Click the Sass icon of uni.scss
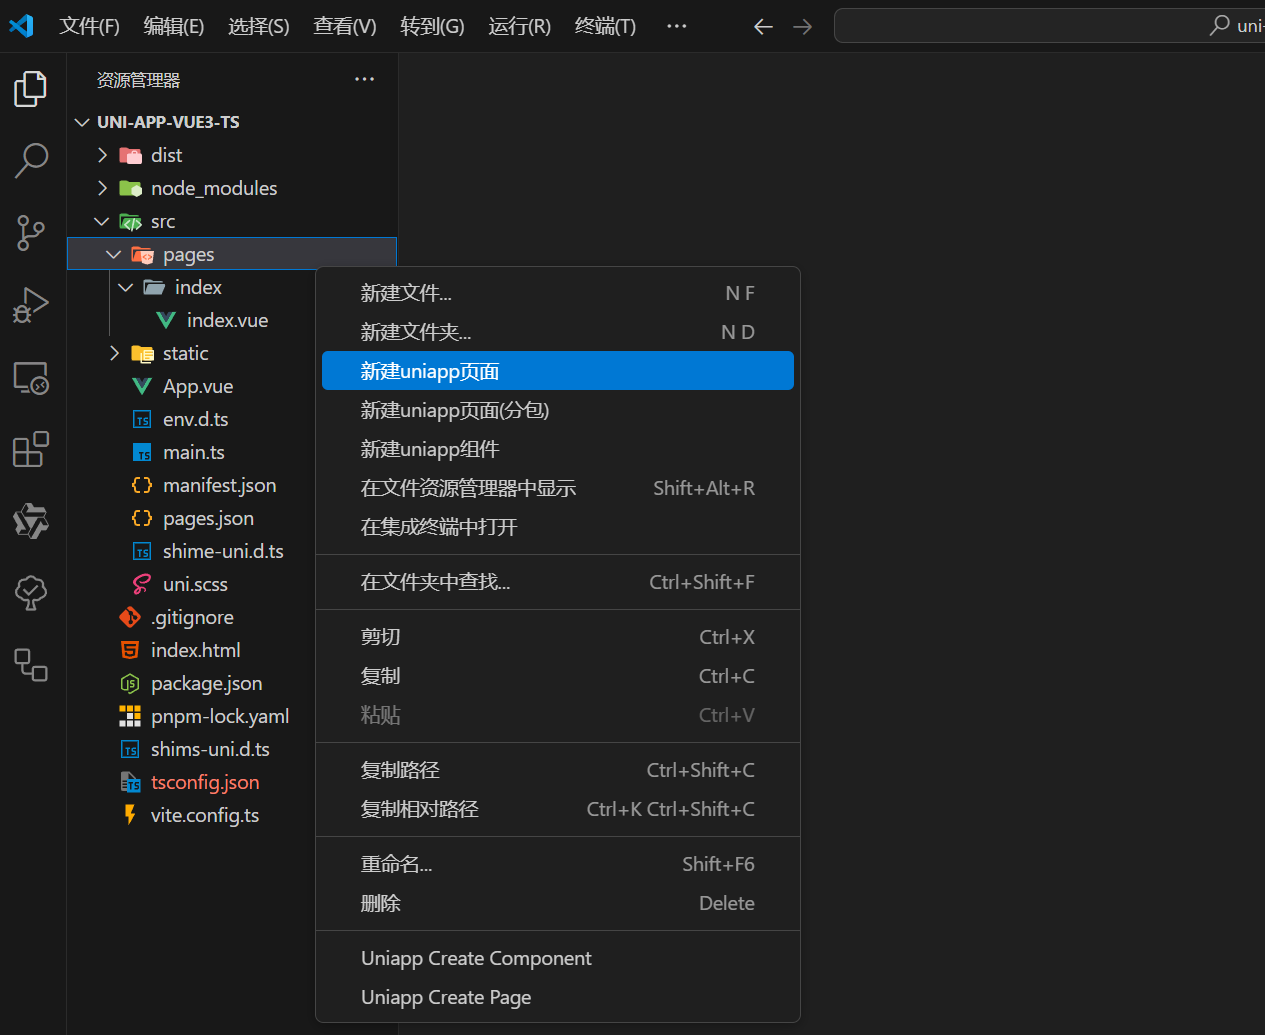The image size is (1265, 1035). (x=142, y=584)
